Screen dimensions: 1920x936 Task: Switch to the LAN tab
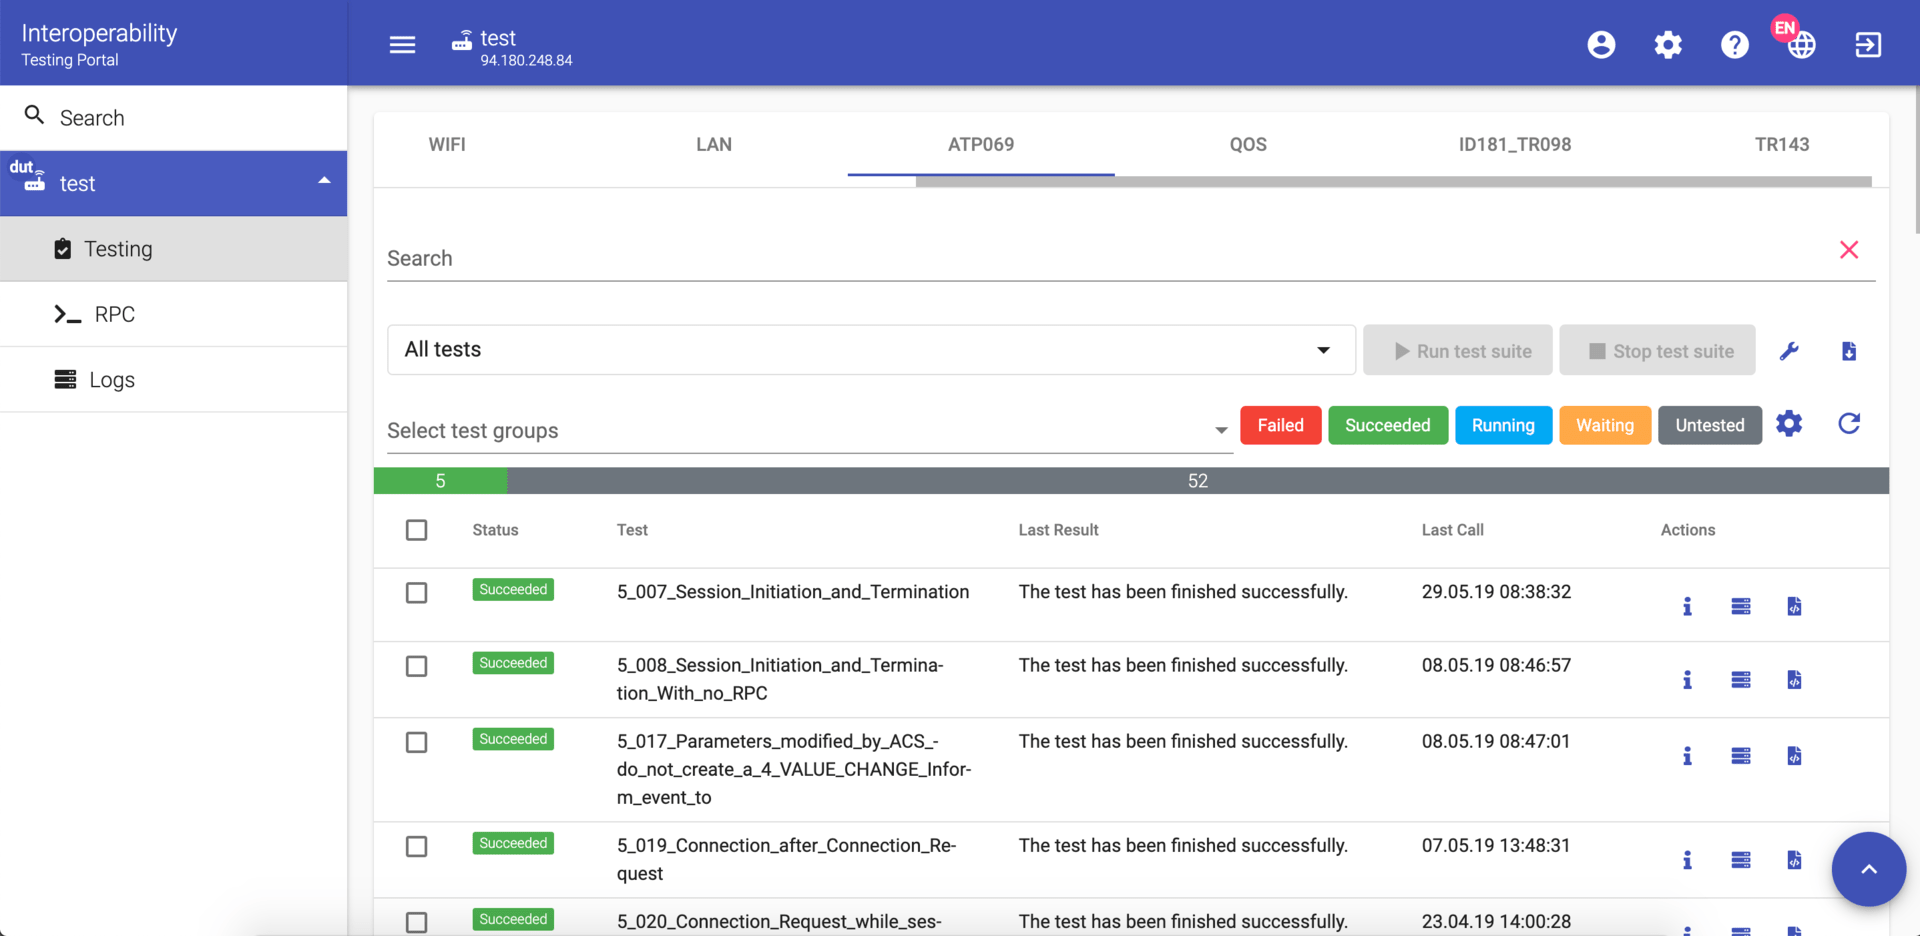[x=714, y=144]
